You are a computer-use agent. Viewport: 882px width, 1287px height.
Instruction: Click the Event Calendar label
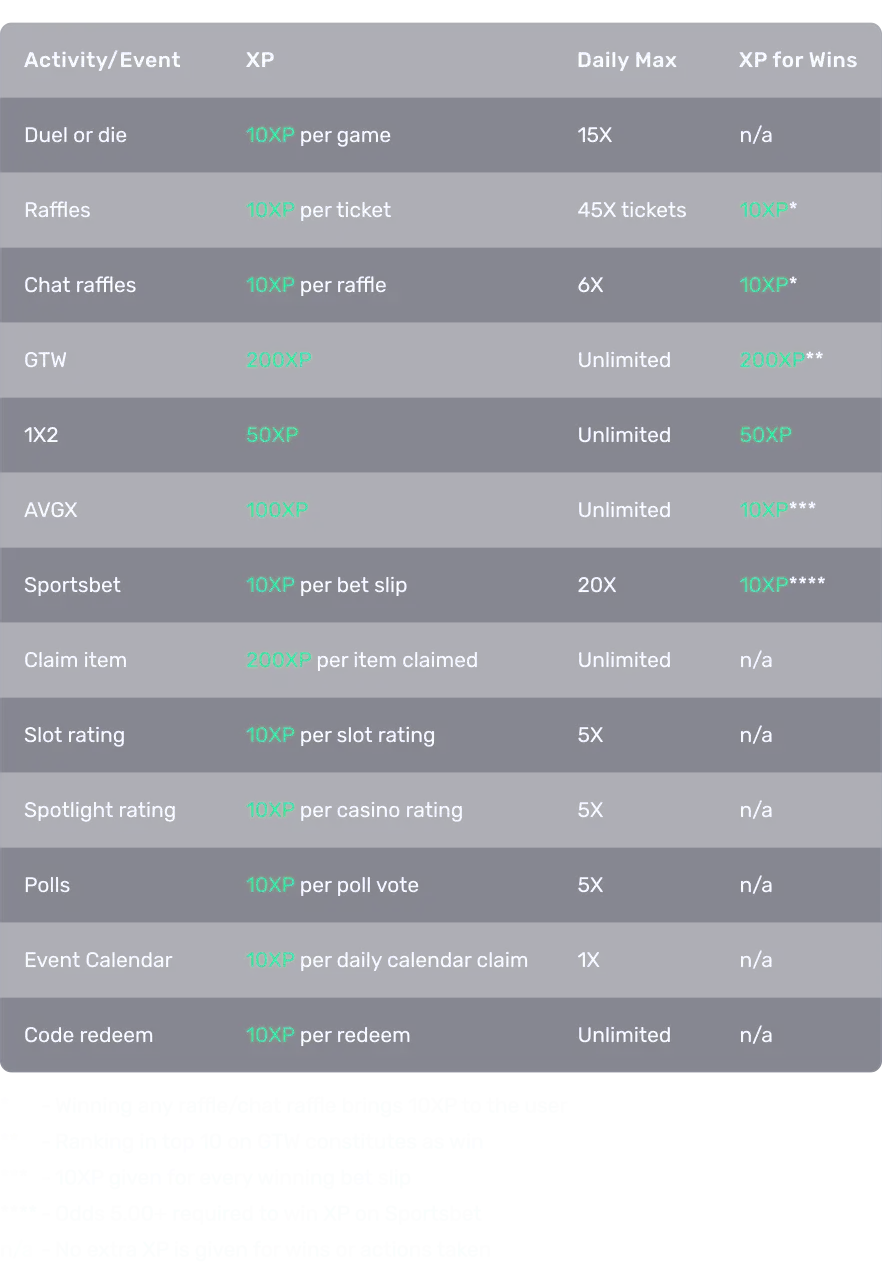(x=98, y=960)
